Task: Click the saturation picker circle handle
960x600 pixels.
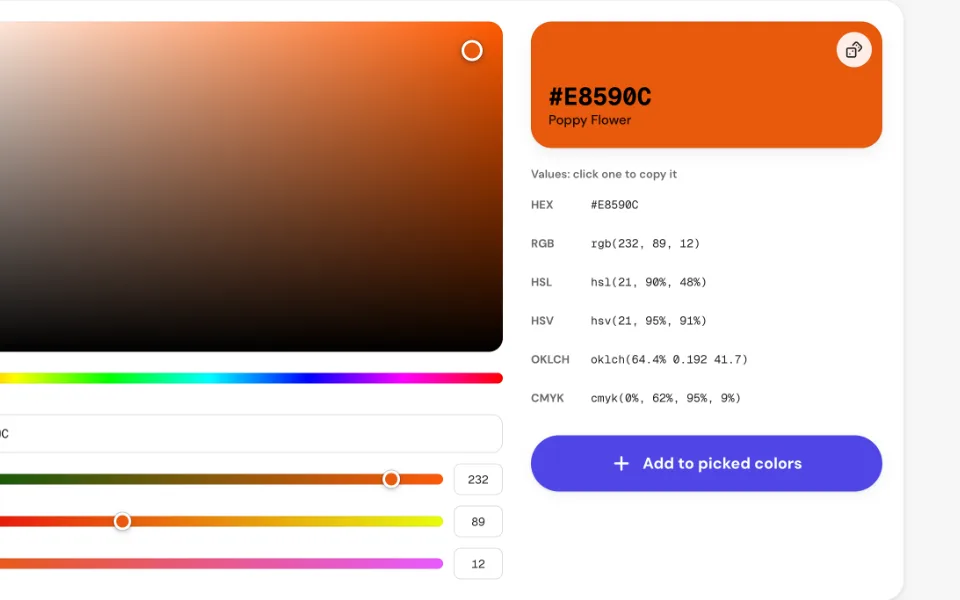Action: [471, 51]
